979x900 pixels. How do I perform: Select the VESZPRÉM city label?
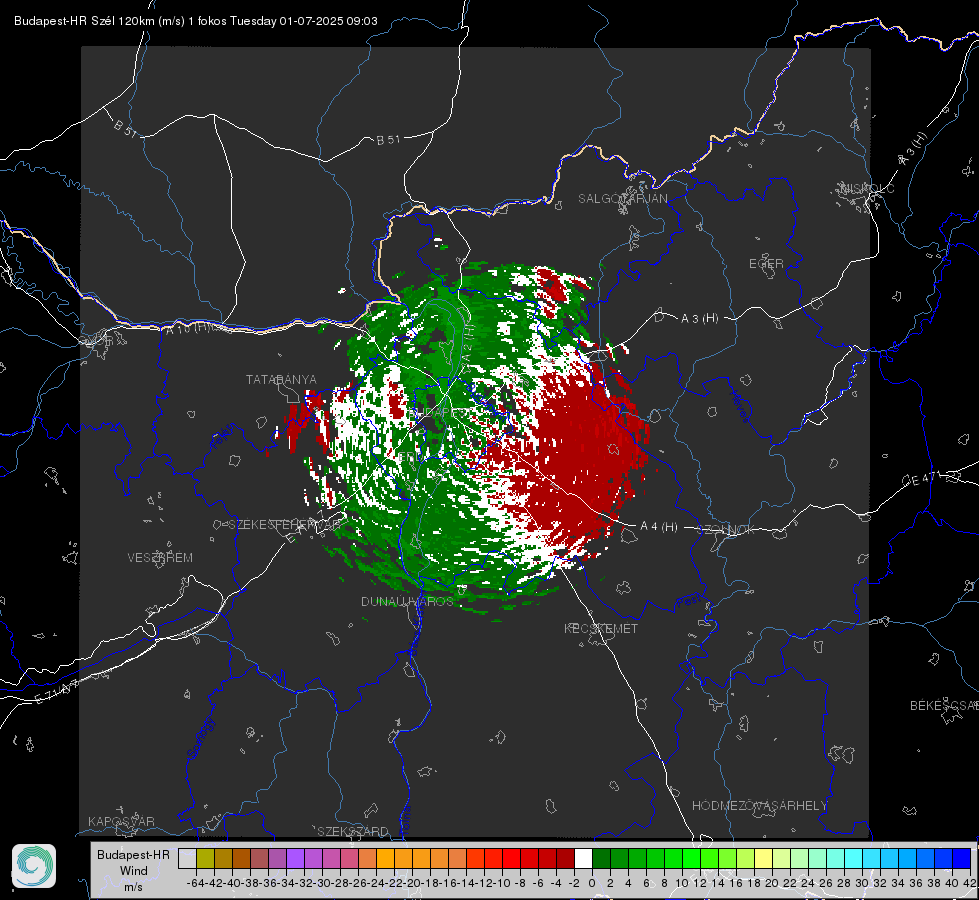pos(160,558)
